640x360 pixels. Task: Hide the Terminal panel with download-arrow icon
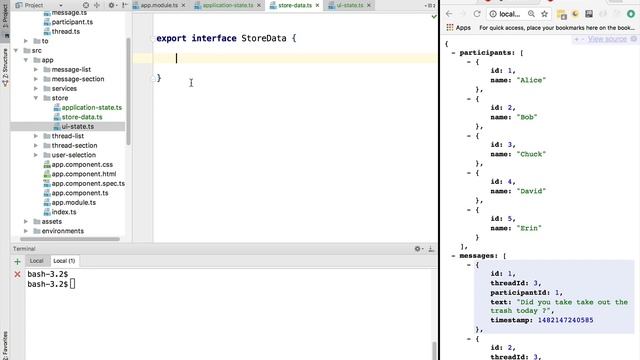tap(431, 249)
